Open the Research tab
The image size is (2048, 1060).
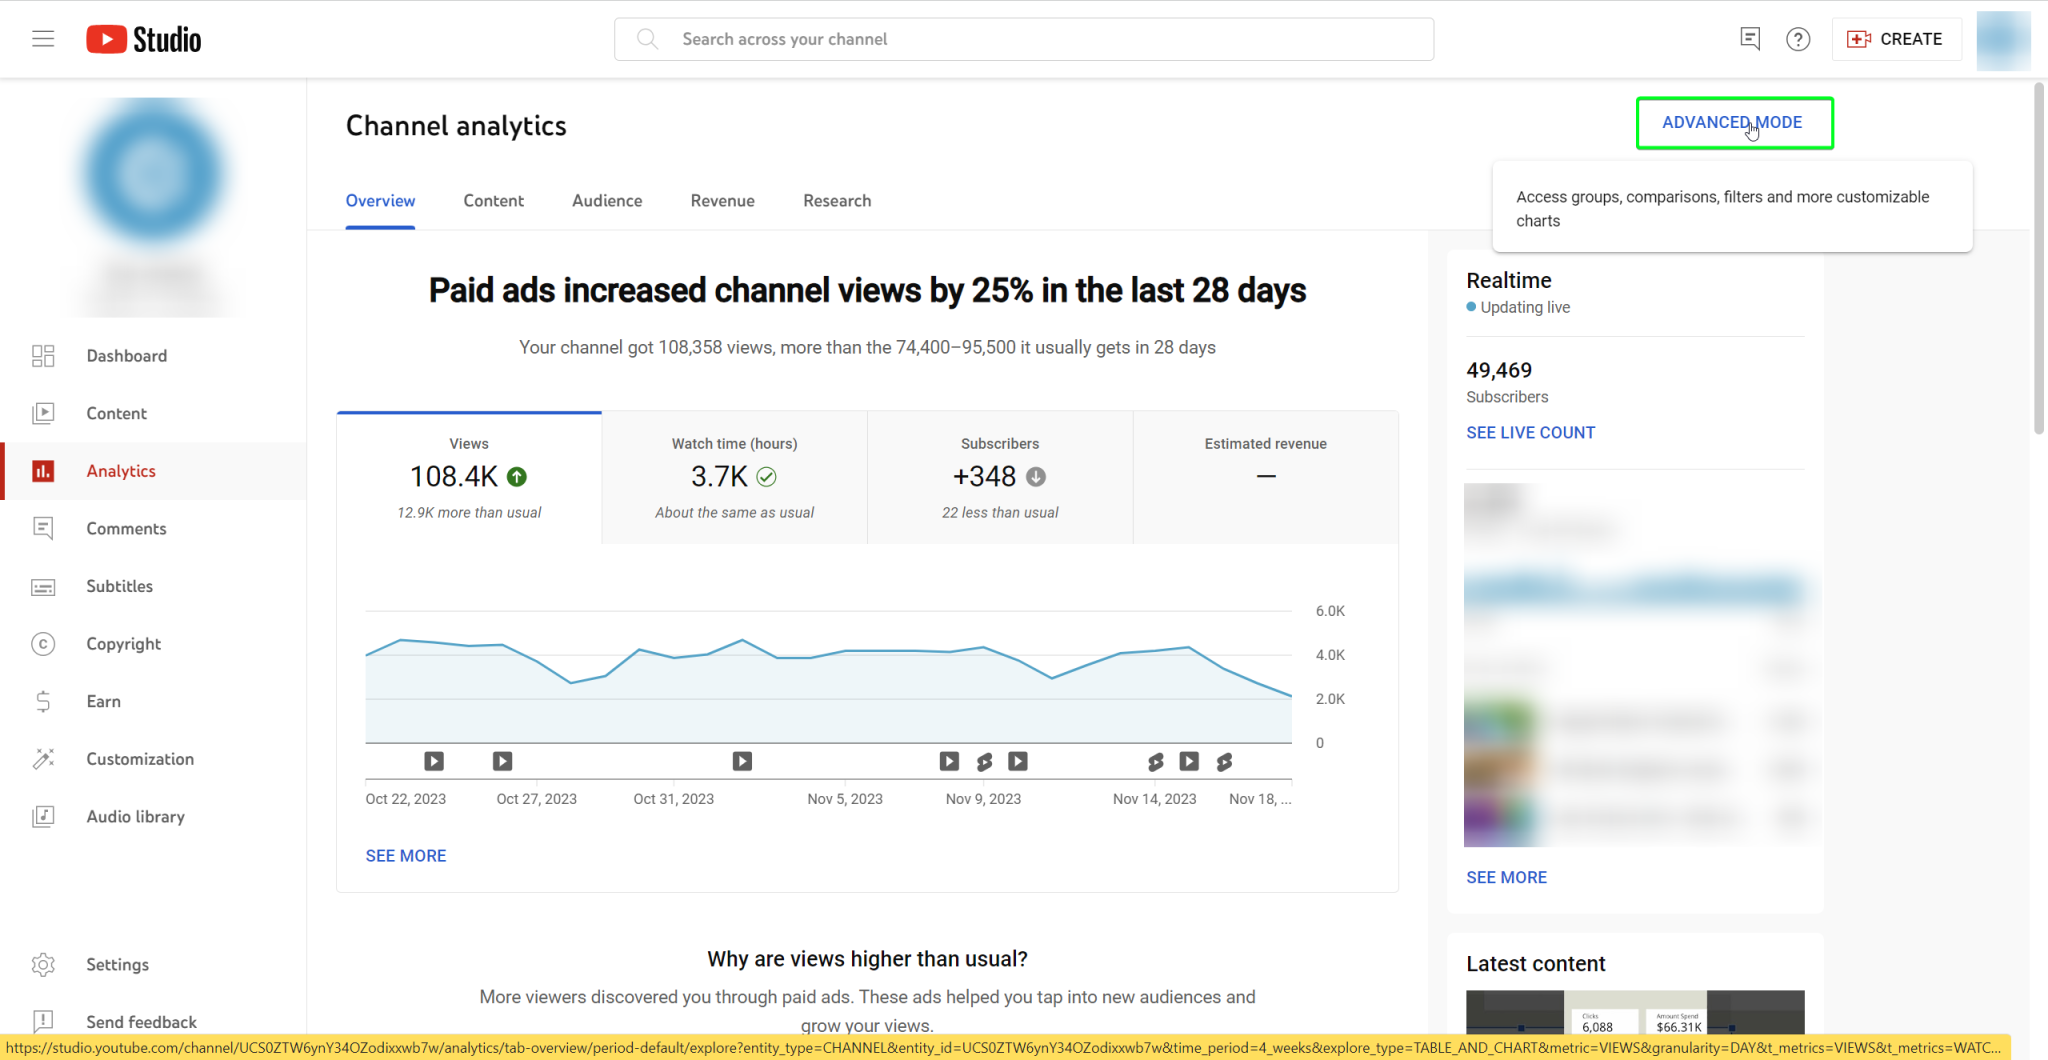pos(836,200)
